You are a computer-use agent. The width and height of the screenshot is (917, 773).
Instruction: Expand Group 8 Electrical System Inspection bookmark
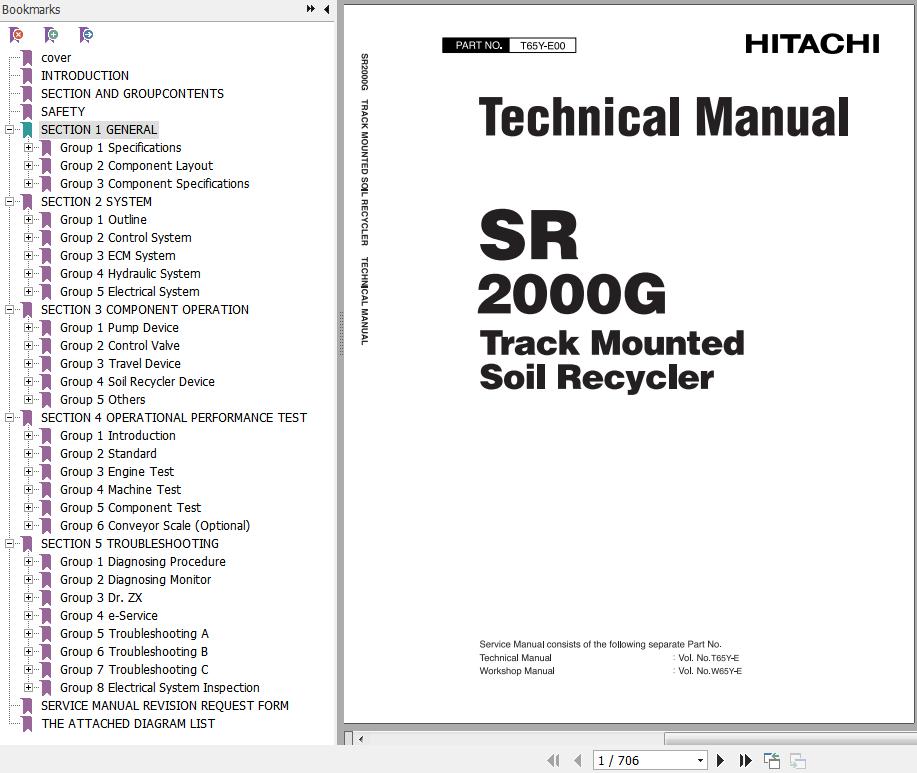click(28, 688)
